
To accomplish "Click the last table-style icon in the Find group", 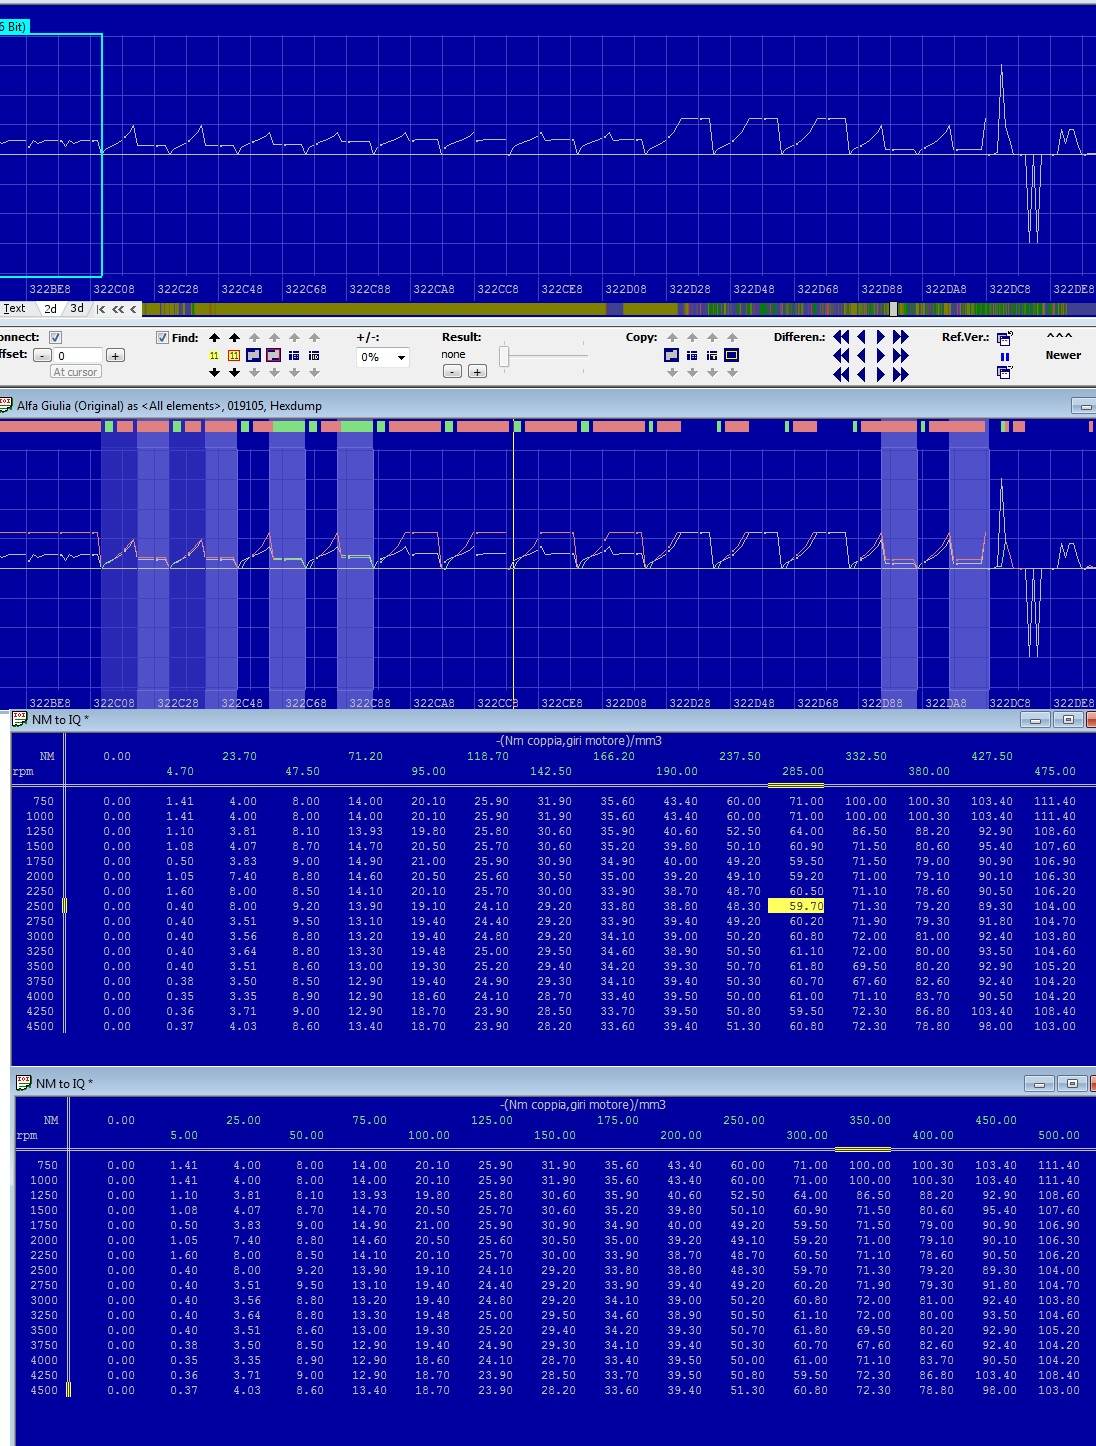I will (314, 355).
